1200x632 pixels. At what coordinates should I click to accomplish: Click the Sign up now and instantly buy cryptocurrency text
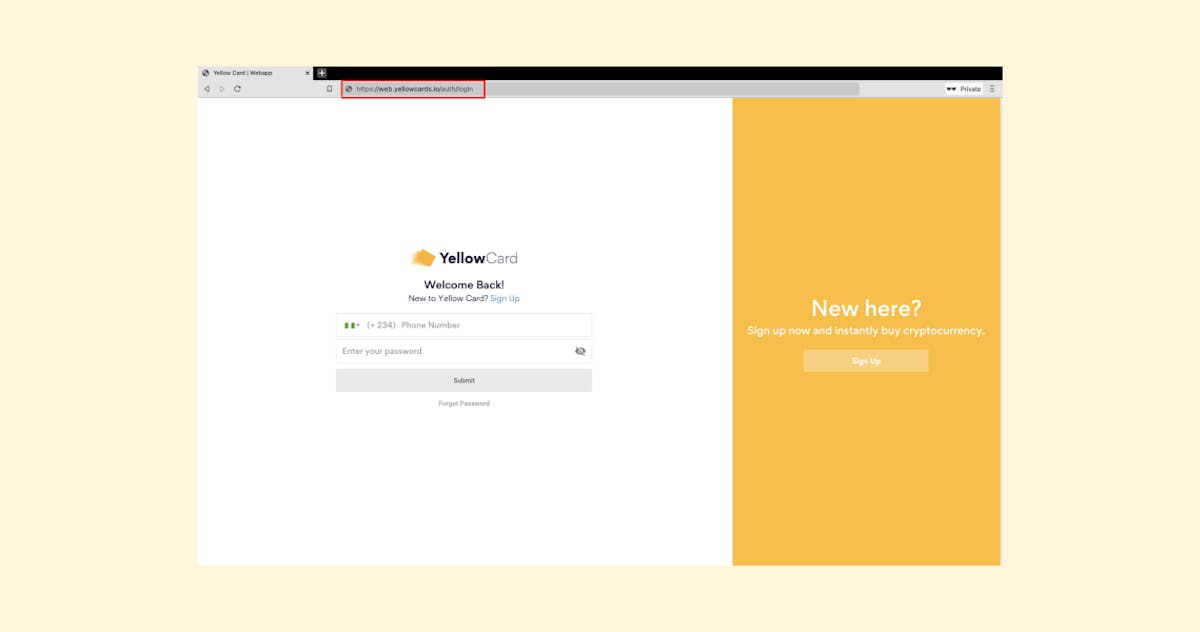coord(866,331)
